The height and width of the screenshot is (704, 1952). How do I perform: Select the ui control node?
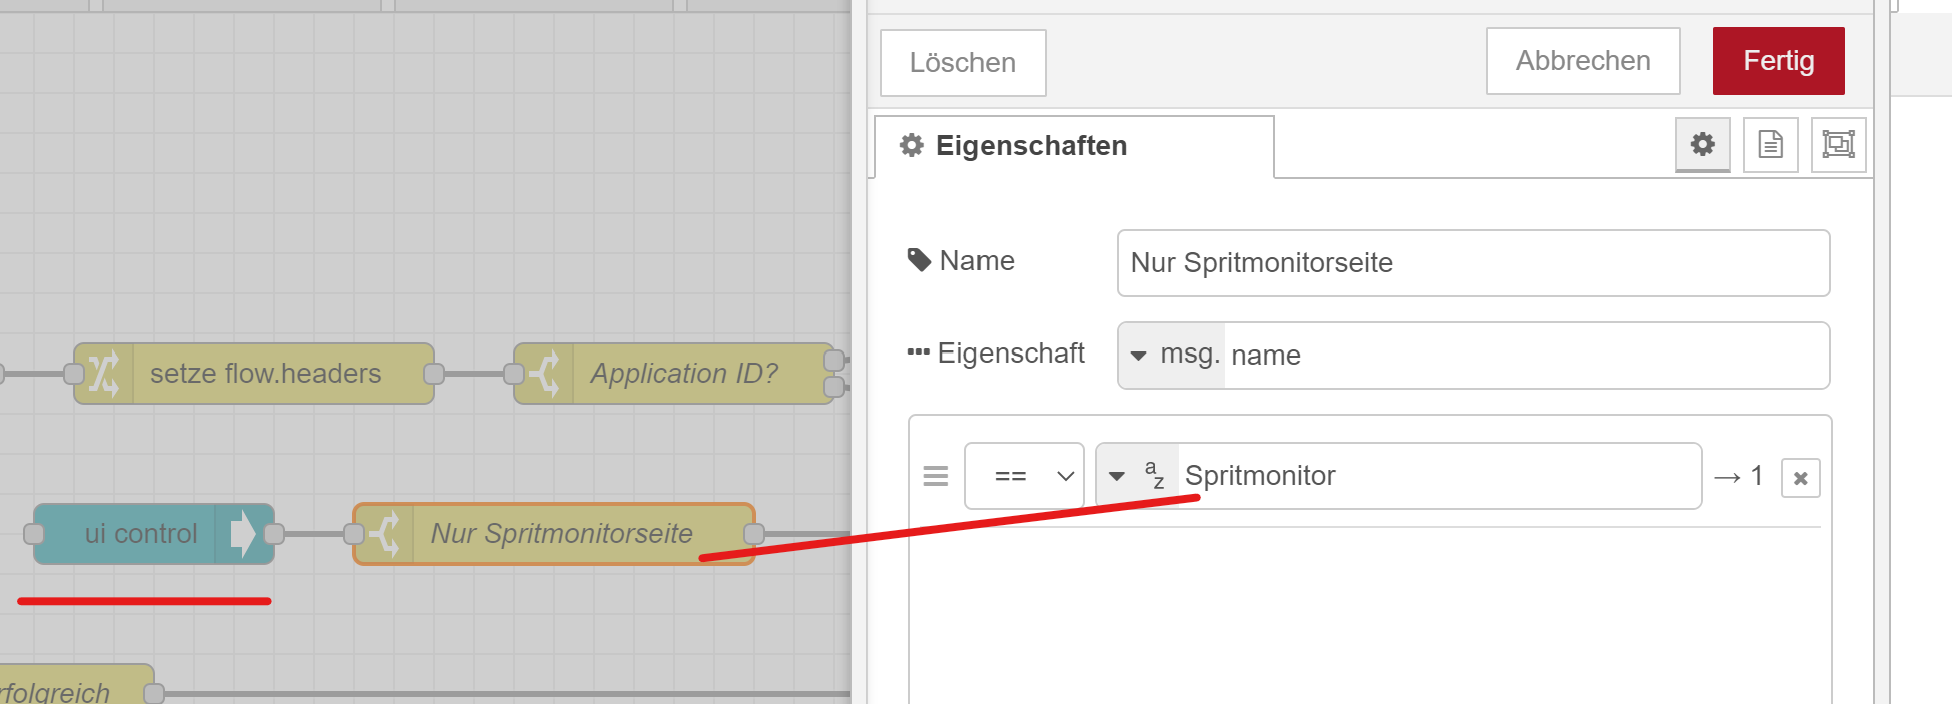pyautogui.click(x=140, y=534)
